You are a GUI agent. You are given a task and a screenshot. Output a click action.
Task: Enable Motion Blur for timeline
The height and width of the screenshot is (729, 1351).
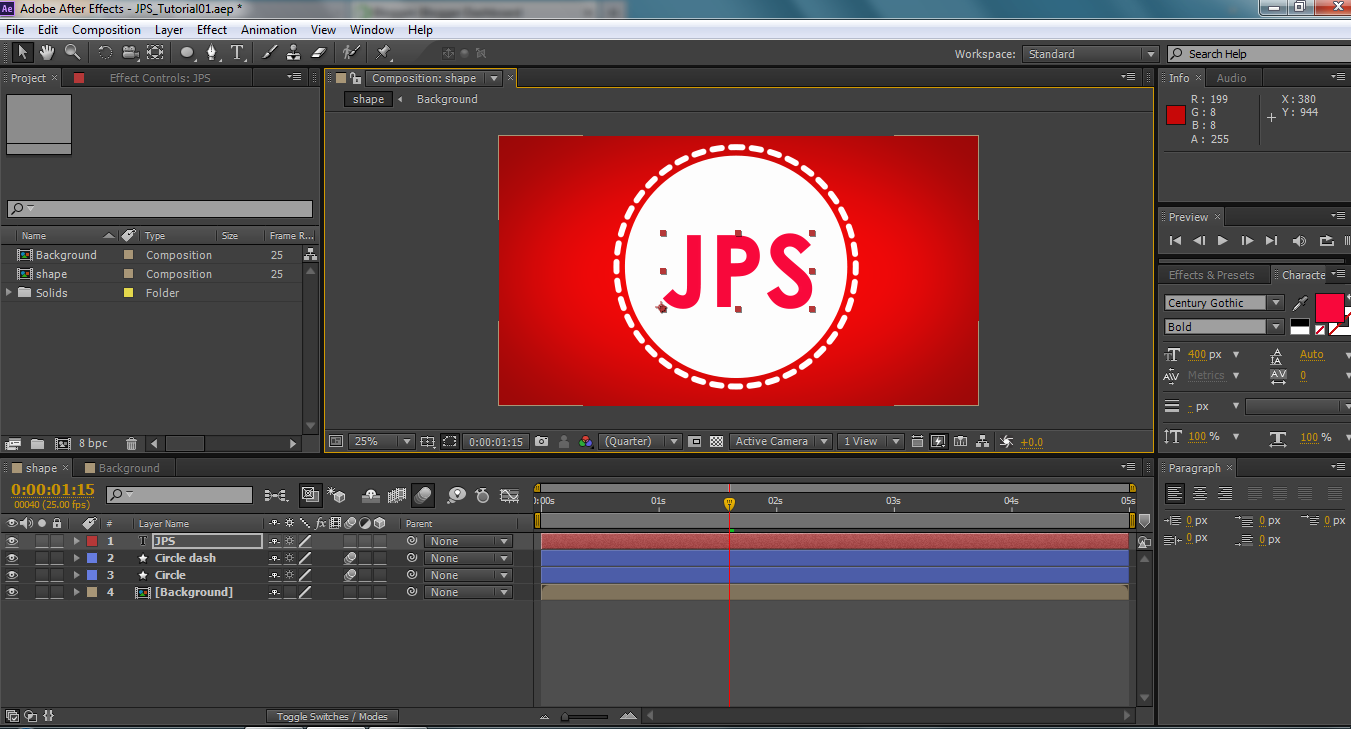point(423,495)
